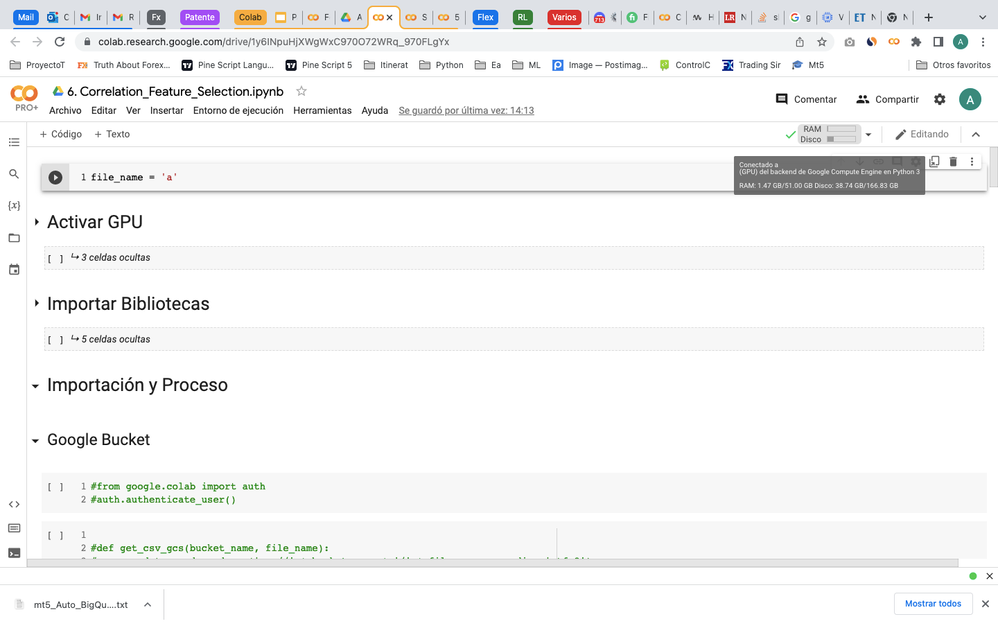The width and height of the screenshot is (998, 624).
Task: Open the Python bookmarks folder
Action: (441, 65)
